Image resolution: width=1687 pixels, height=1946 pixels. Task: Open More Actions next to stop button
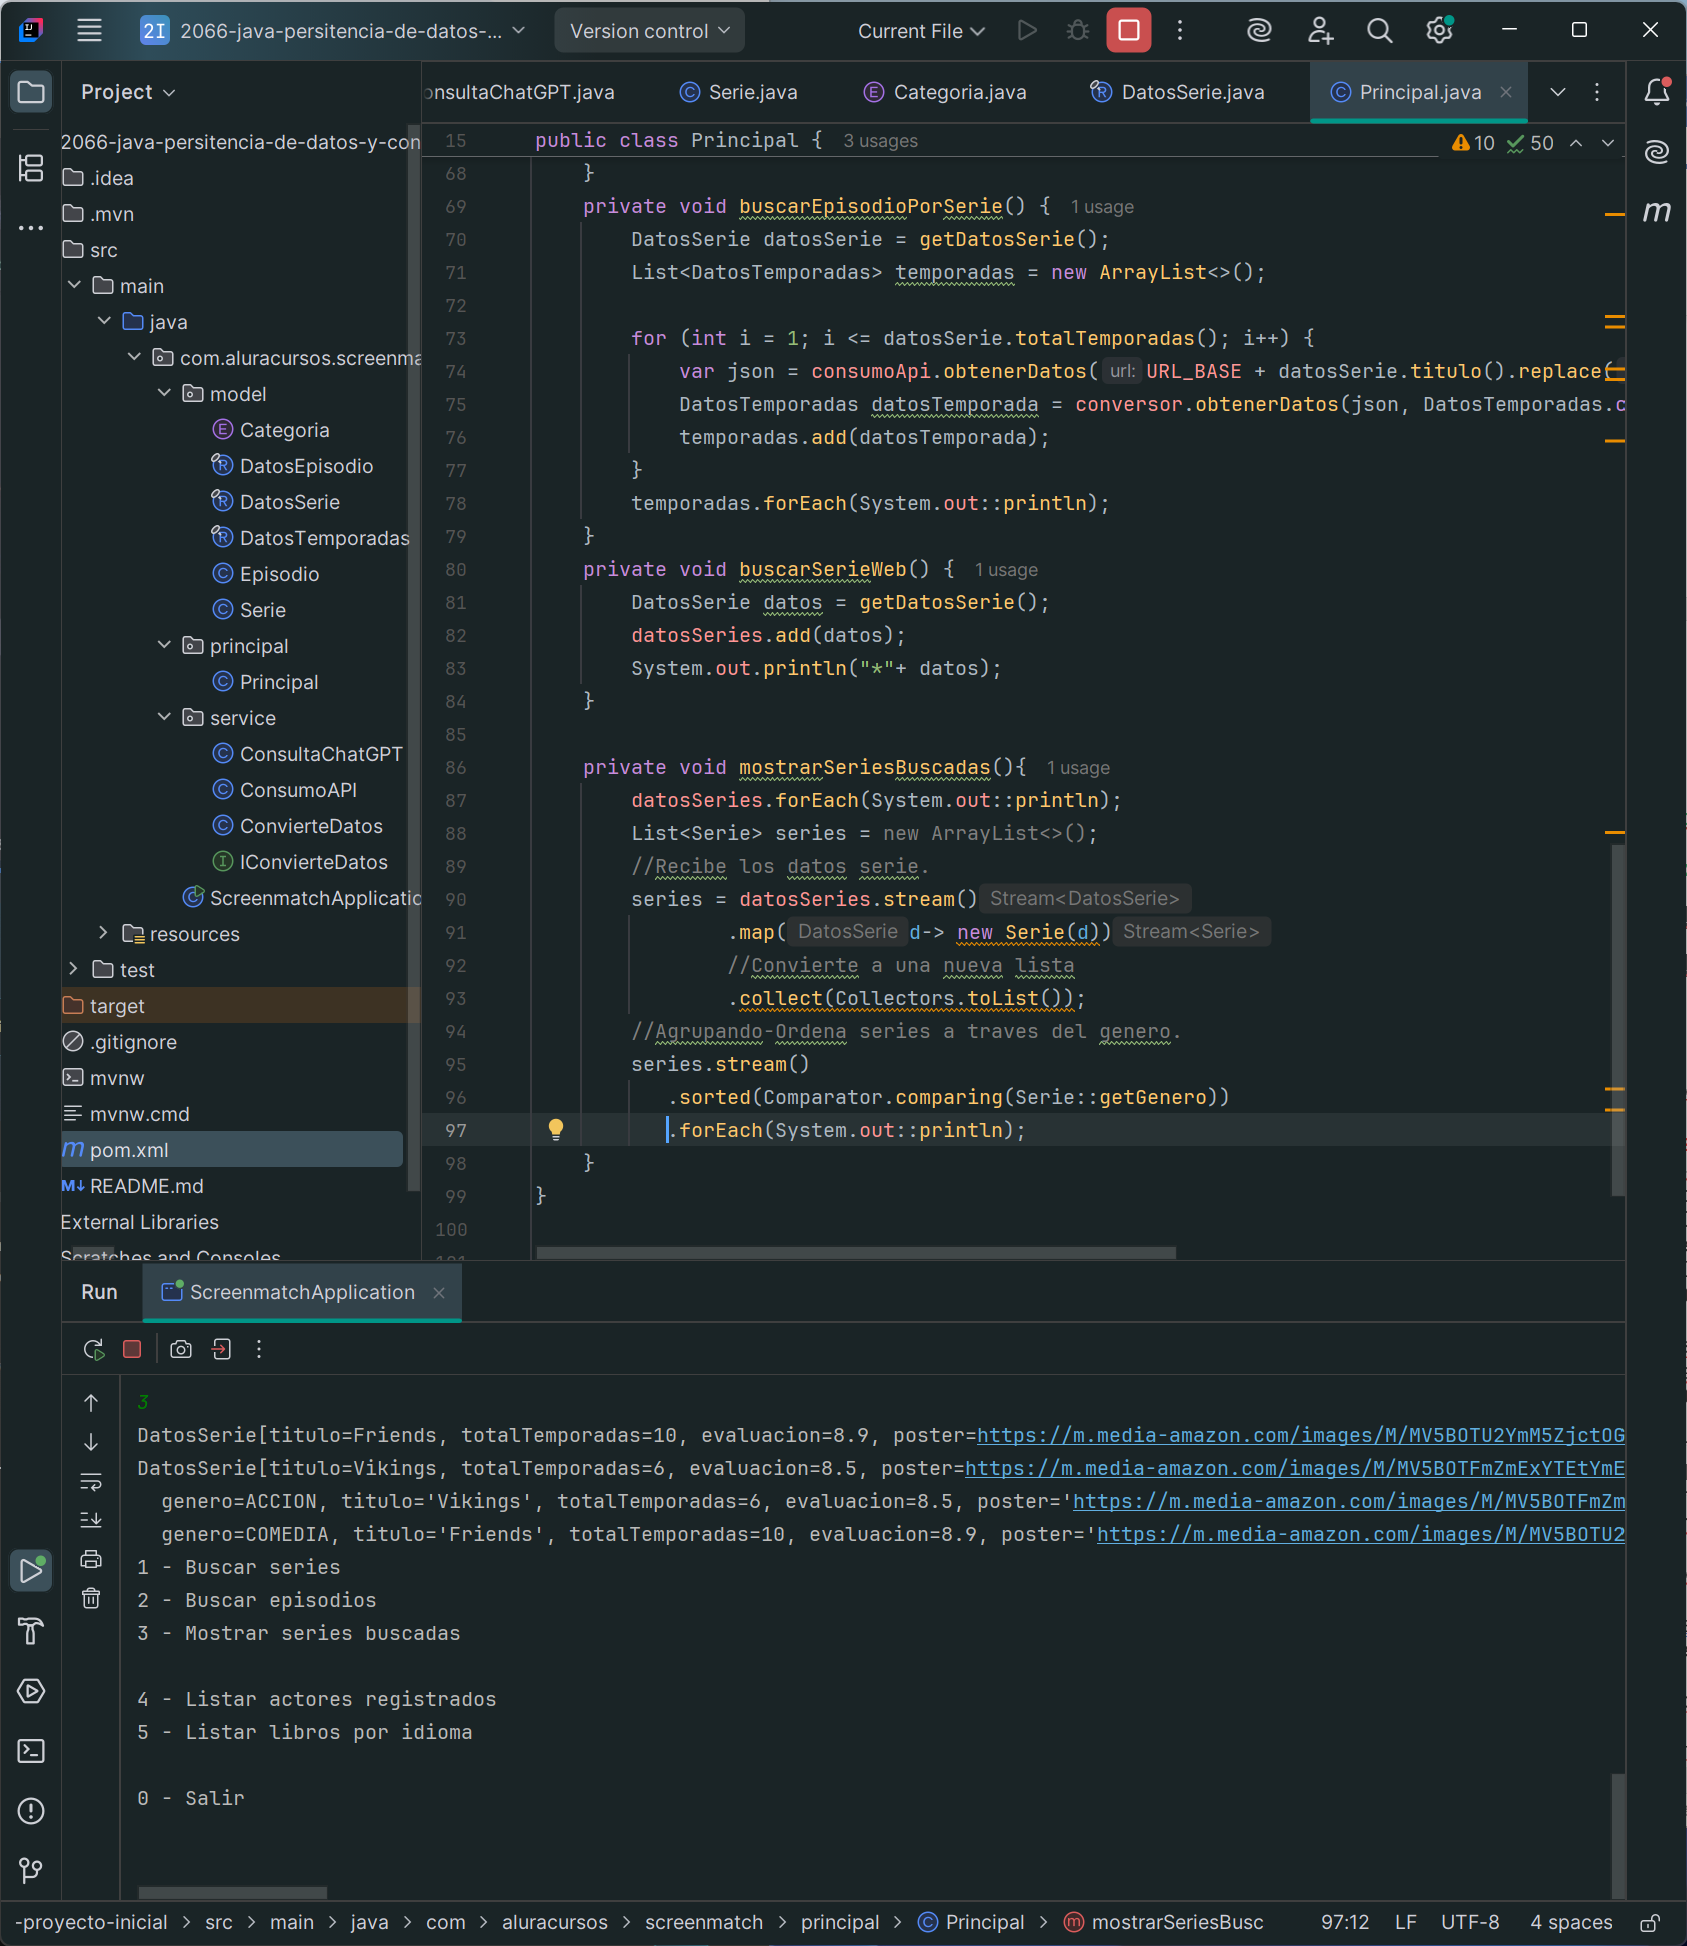(1180, 31)
